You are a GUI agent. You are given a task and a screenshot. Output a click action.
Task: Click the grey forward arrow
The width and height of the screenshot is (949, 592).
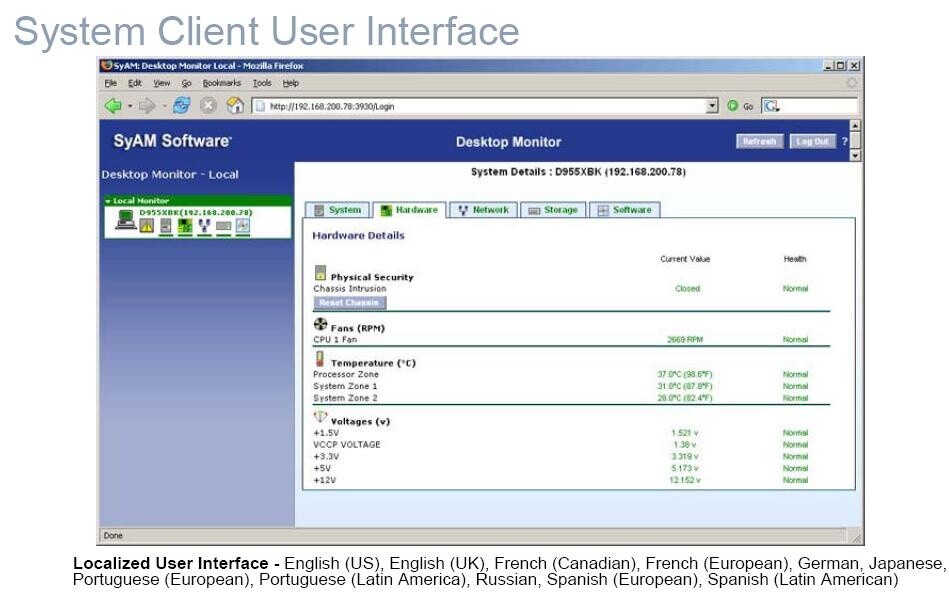coord(146,106)
